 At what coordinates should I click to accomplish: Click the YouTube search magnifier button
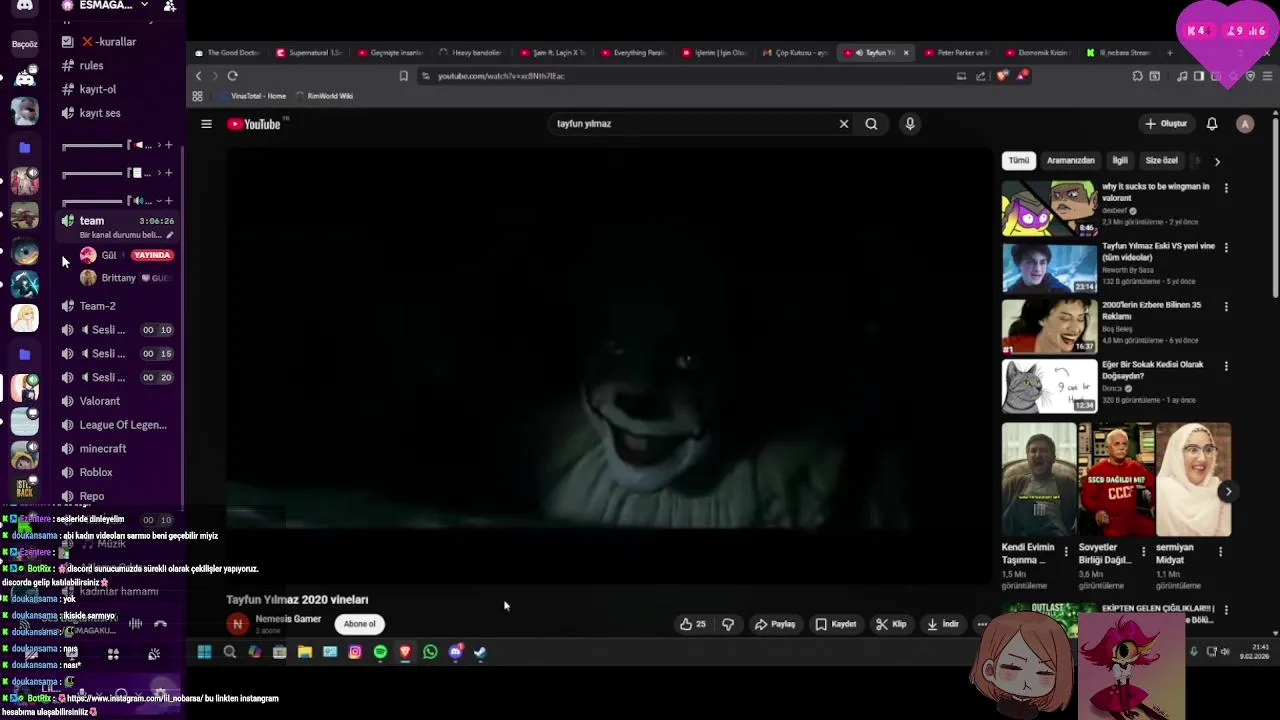coord(871,124)
